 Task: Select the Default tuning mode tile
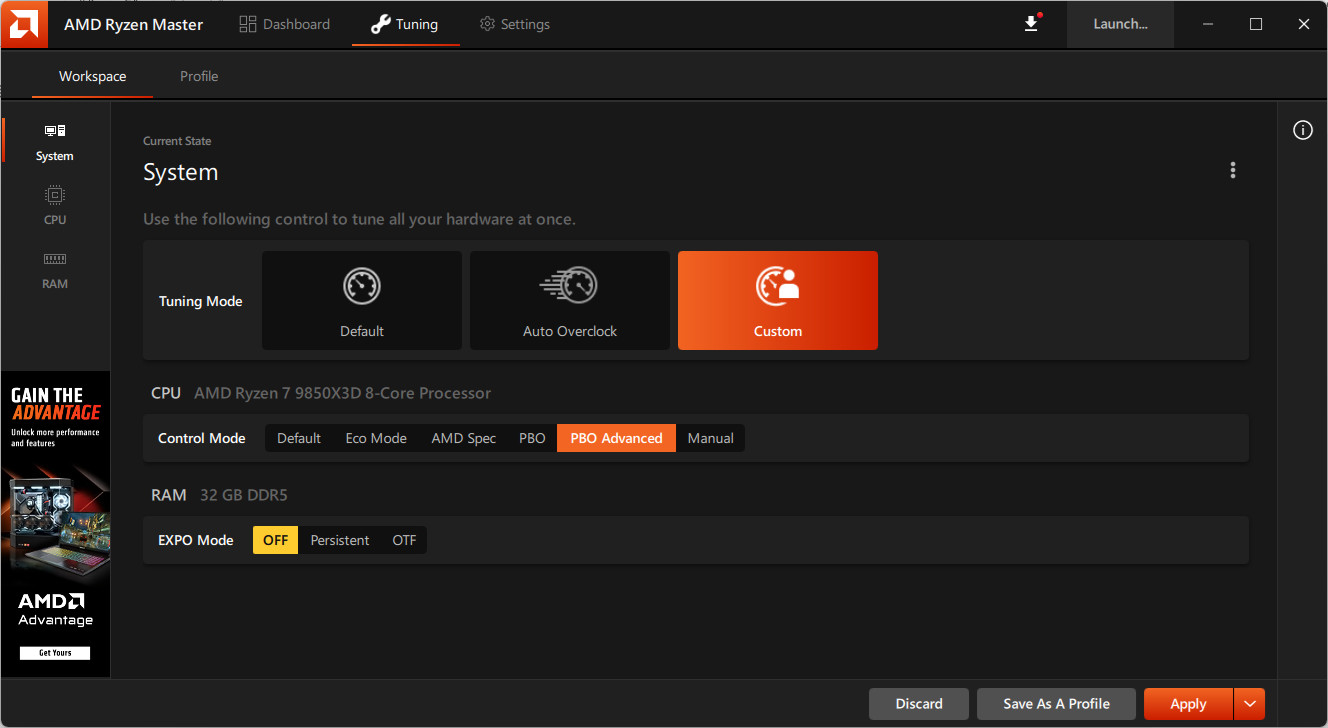coord(362,300)
